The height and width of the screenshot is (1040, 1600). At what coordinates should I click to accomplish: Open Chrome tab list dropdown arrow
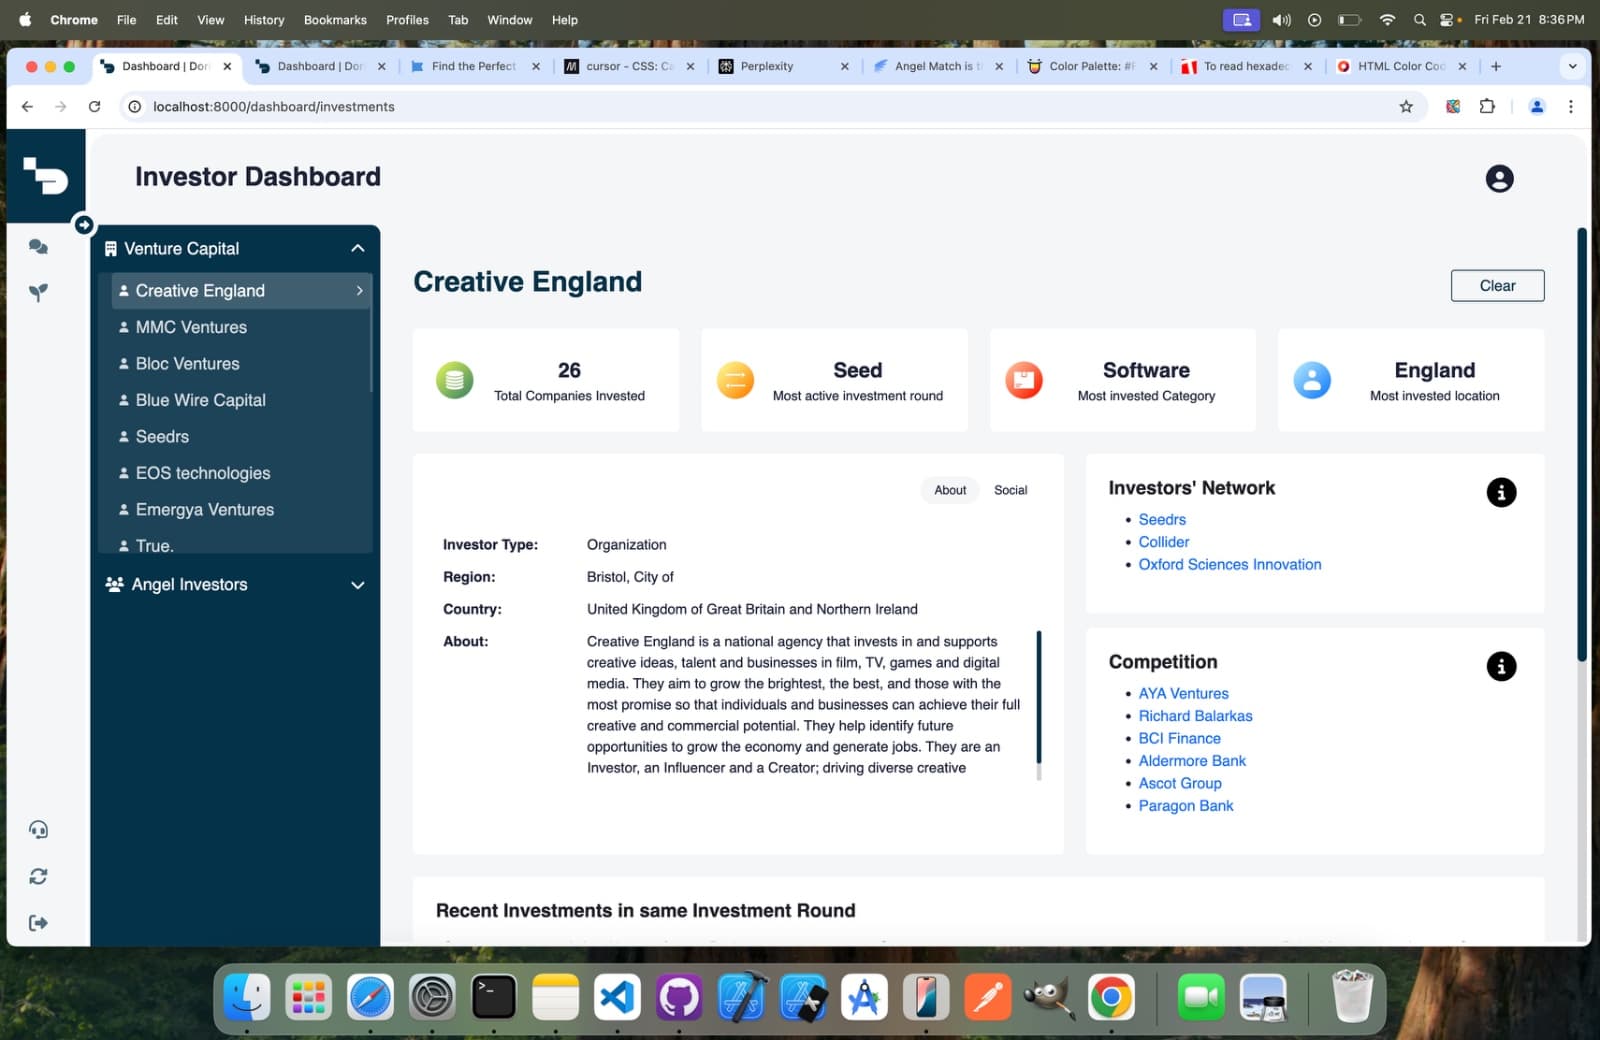click(1572, 66)
